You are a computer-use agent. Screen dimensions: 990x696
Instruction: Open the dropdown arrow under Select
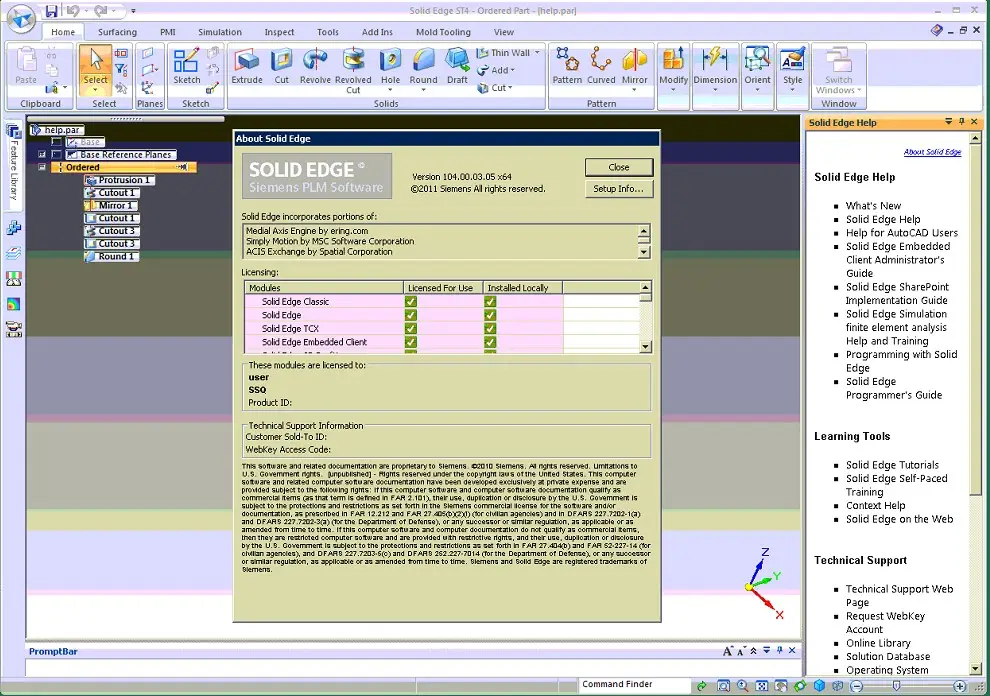click(96, 90)
